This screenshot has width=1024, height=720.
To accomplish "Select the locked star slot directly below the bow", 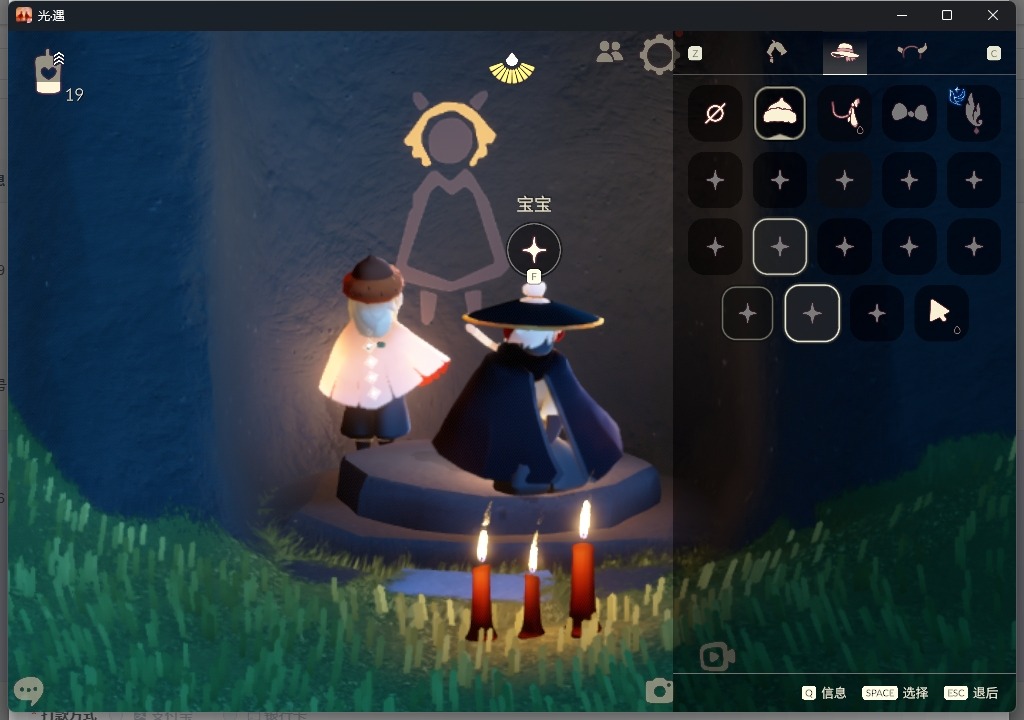I will point(909,180).
